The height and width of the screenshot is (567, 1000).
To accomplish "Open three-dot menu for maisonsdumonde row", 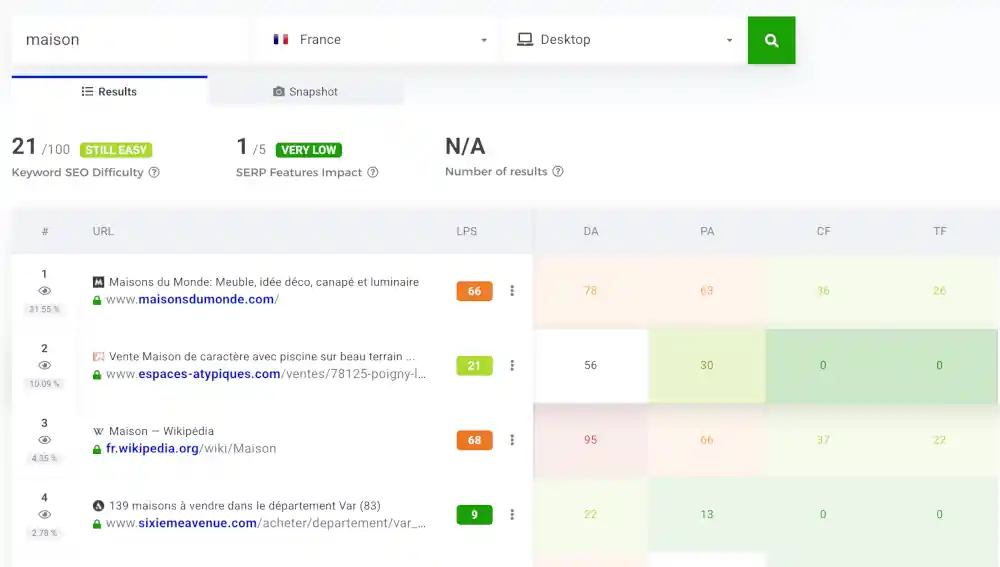I will click(512, 291).
